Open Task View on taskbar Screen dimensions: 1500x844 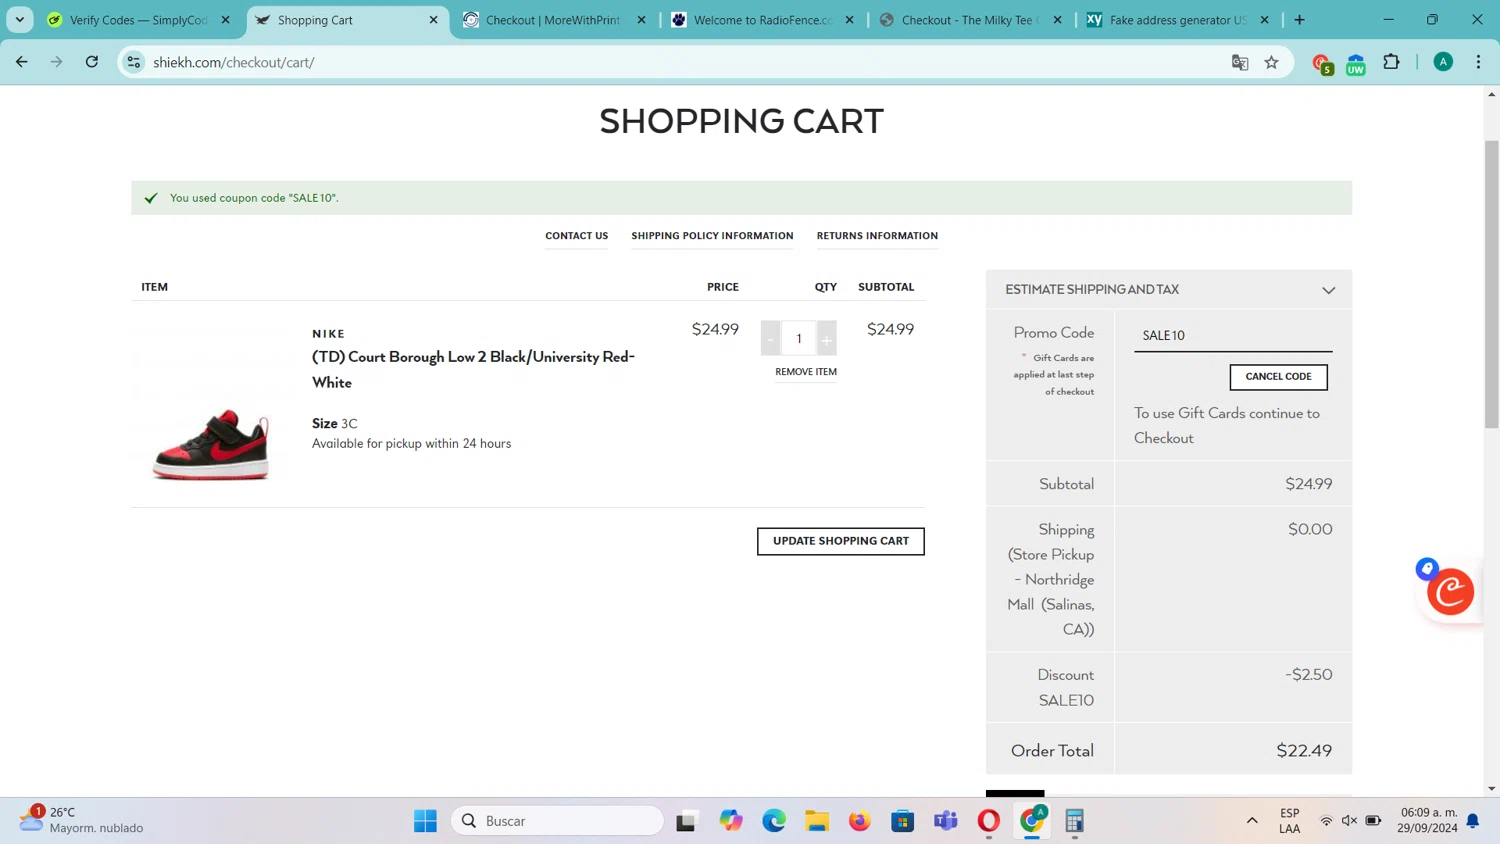[686, 821]
